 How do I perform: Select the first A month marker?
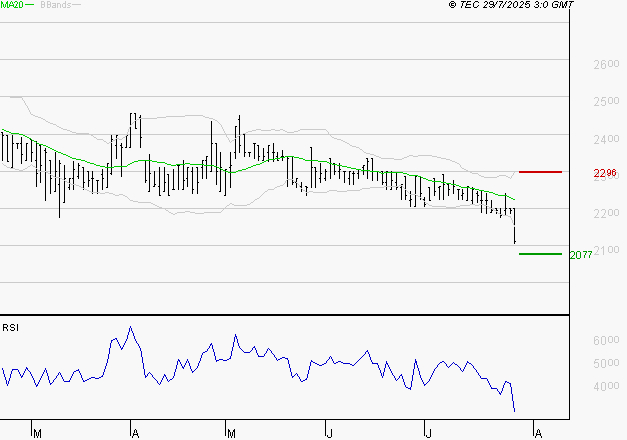click(135, 433)
